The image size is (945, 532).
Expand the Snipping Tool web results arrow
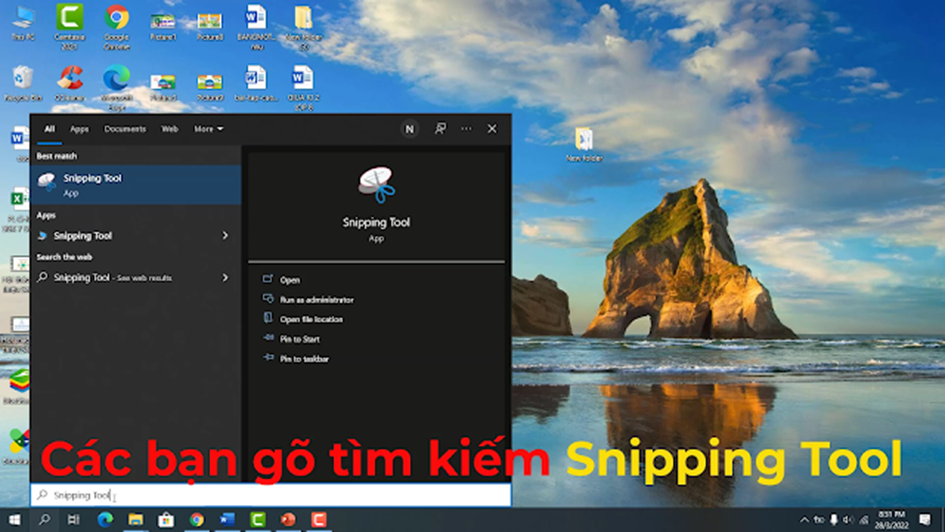click(225, 278)
